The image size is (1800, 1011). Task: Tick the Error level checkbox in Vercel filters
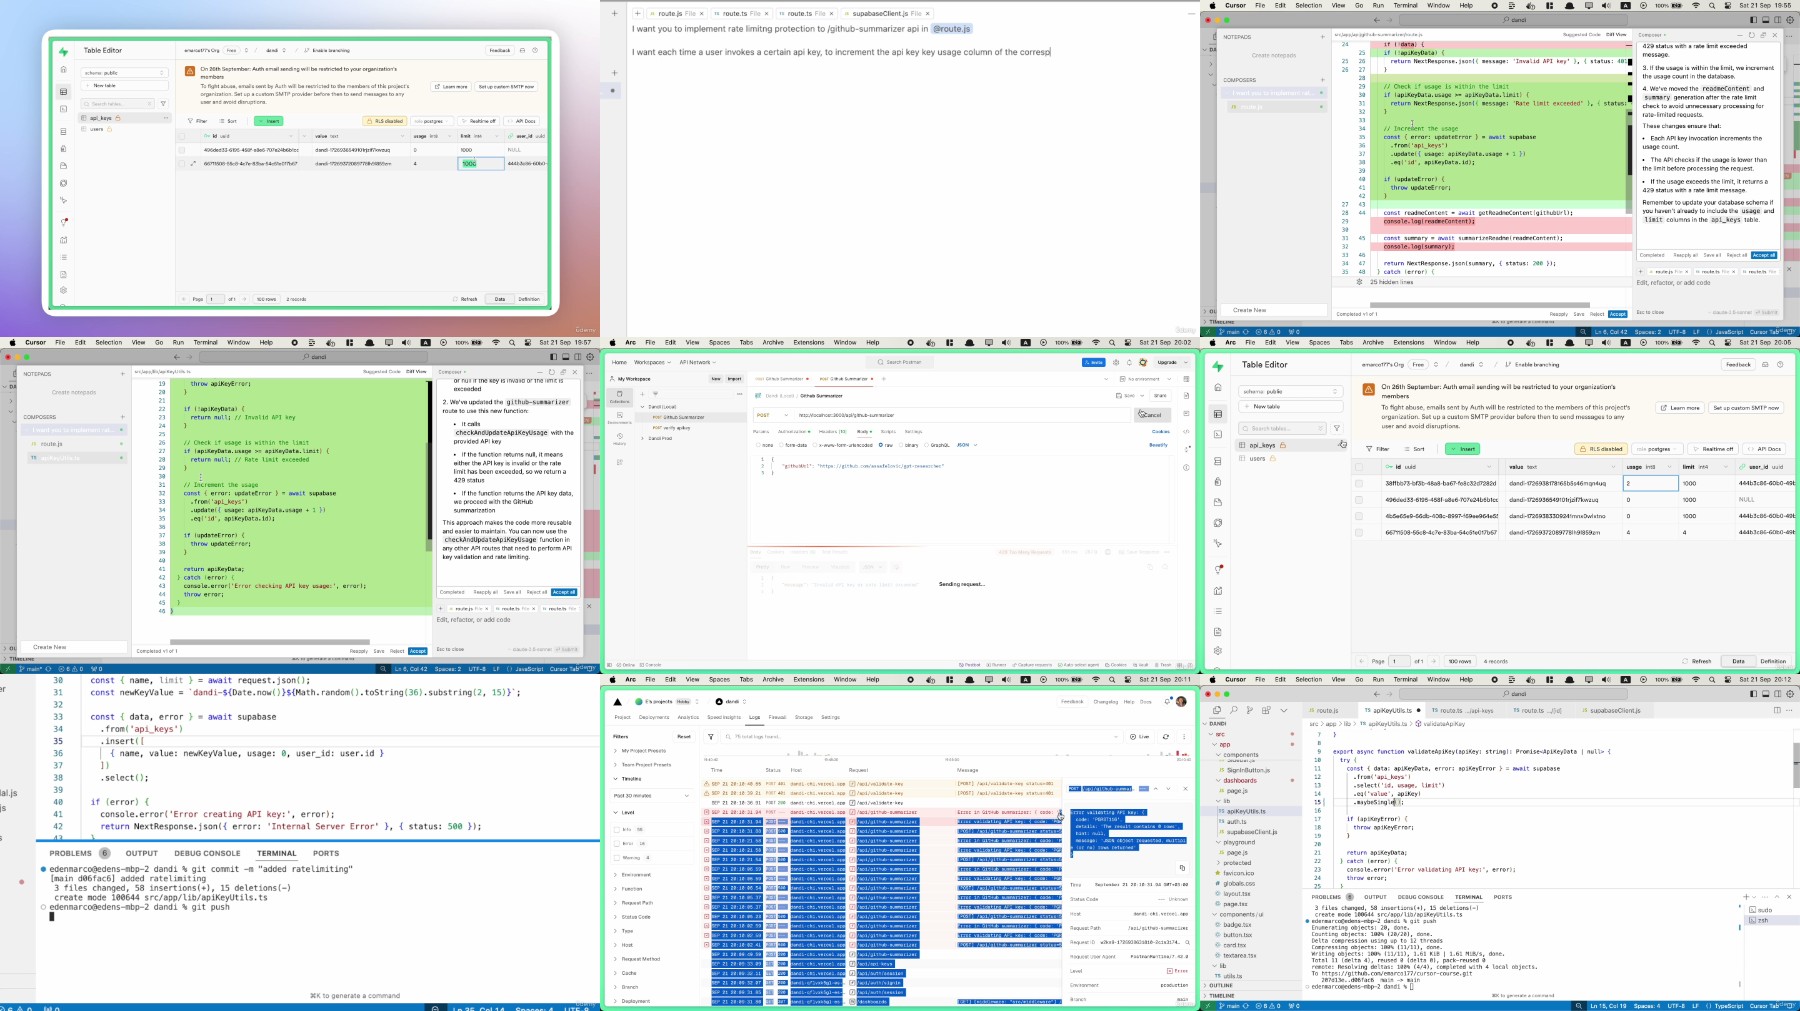click(617, 844)
